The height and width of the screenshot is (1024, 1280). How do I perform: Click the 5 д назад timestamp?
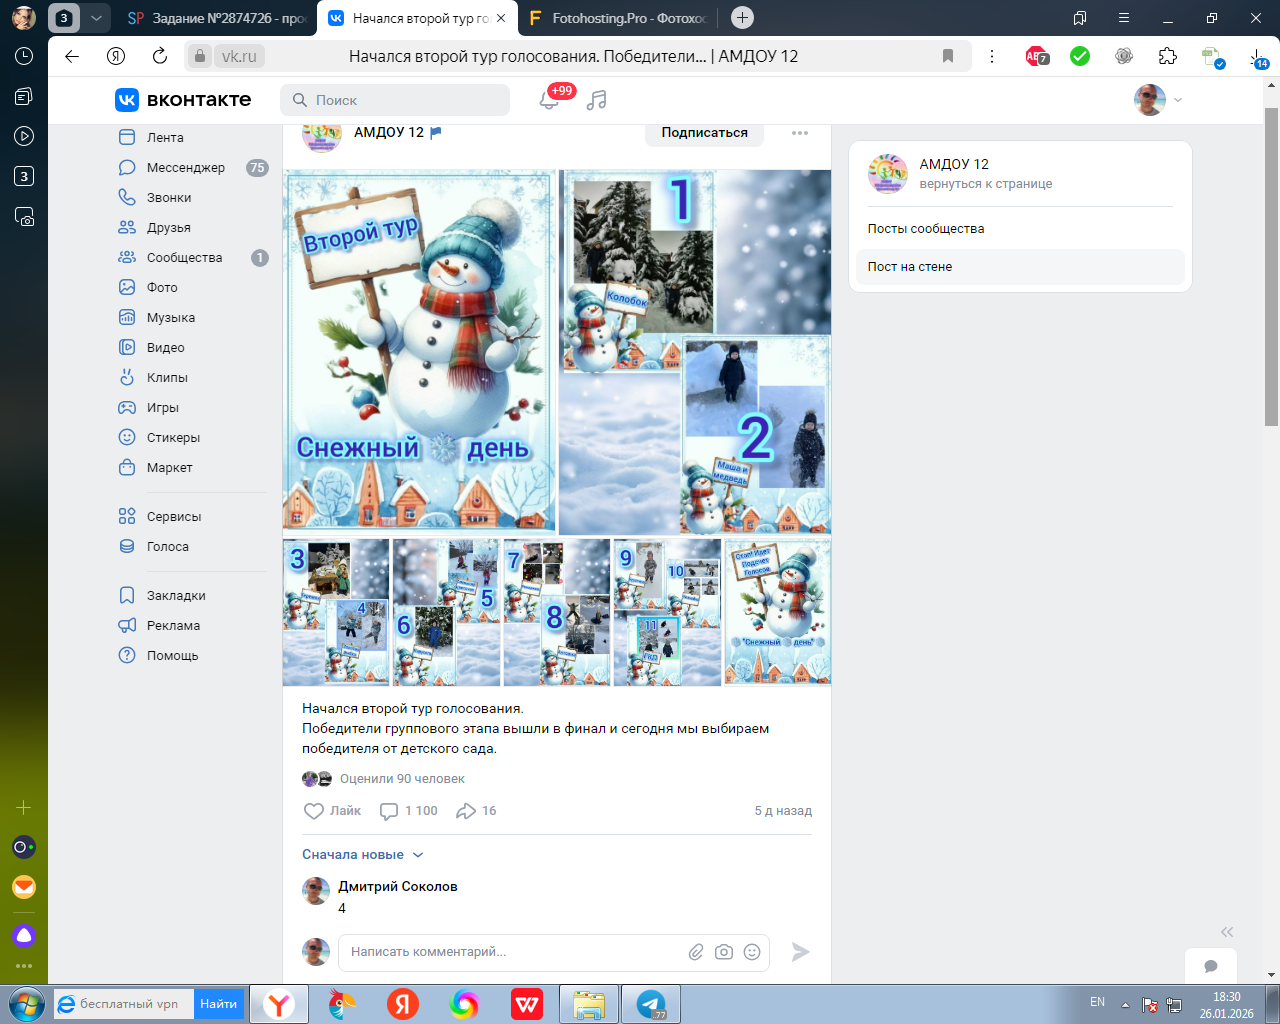[x=783, y=811]
